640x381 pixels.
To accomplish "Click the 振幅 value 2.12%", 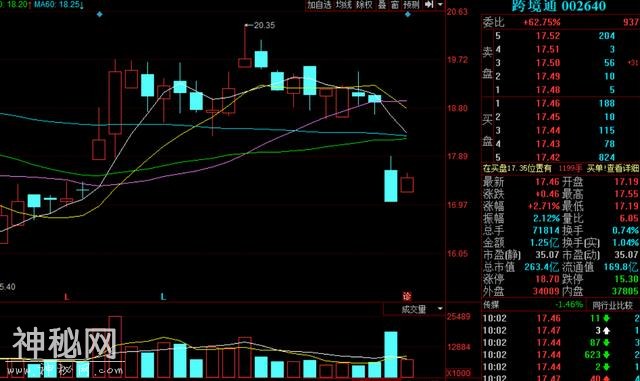I will click(546, 218).
